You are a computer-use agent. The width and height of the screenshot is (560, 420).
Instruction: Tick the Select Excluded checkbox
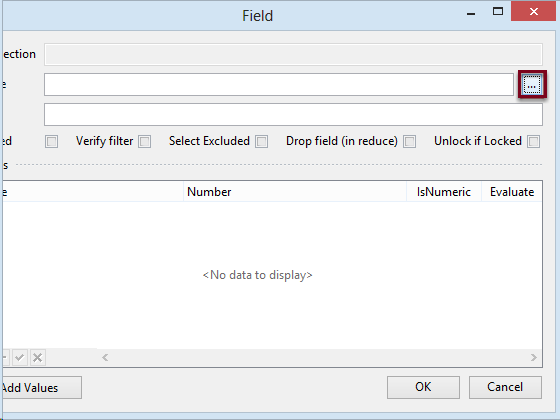[x=261, y=142]
